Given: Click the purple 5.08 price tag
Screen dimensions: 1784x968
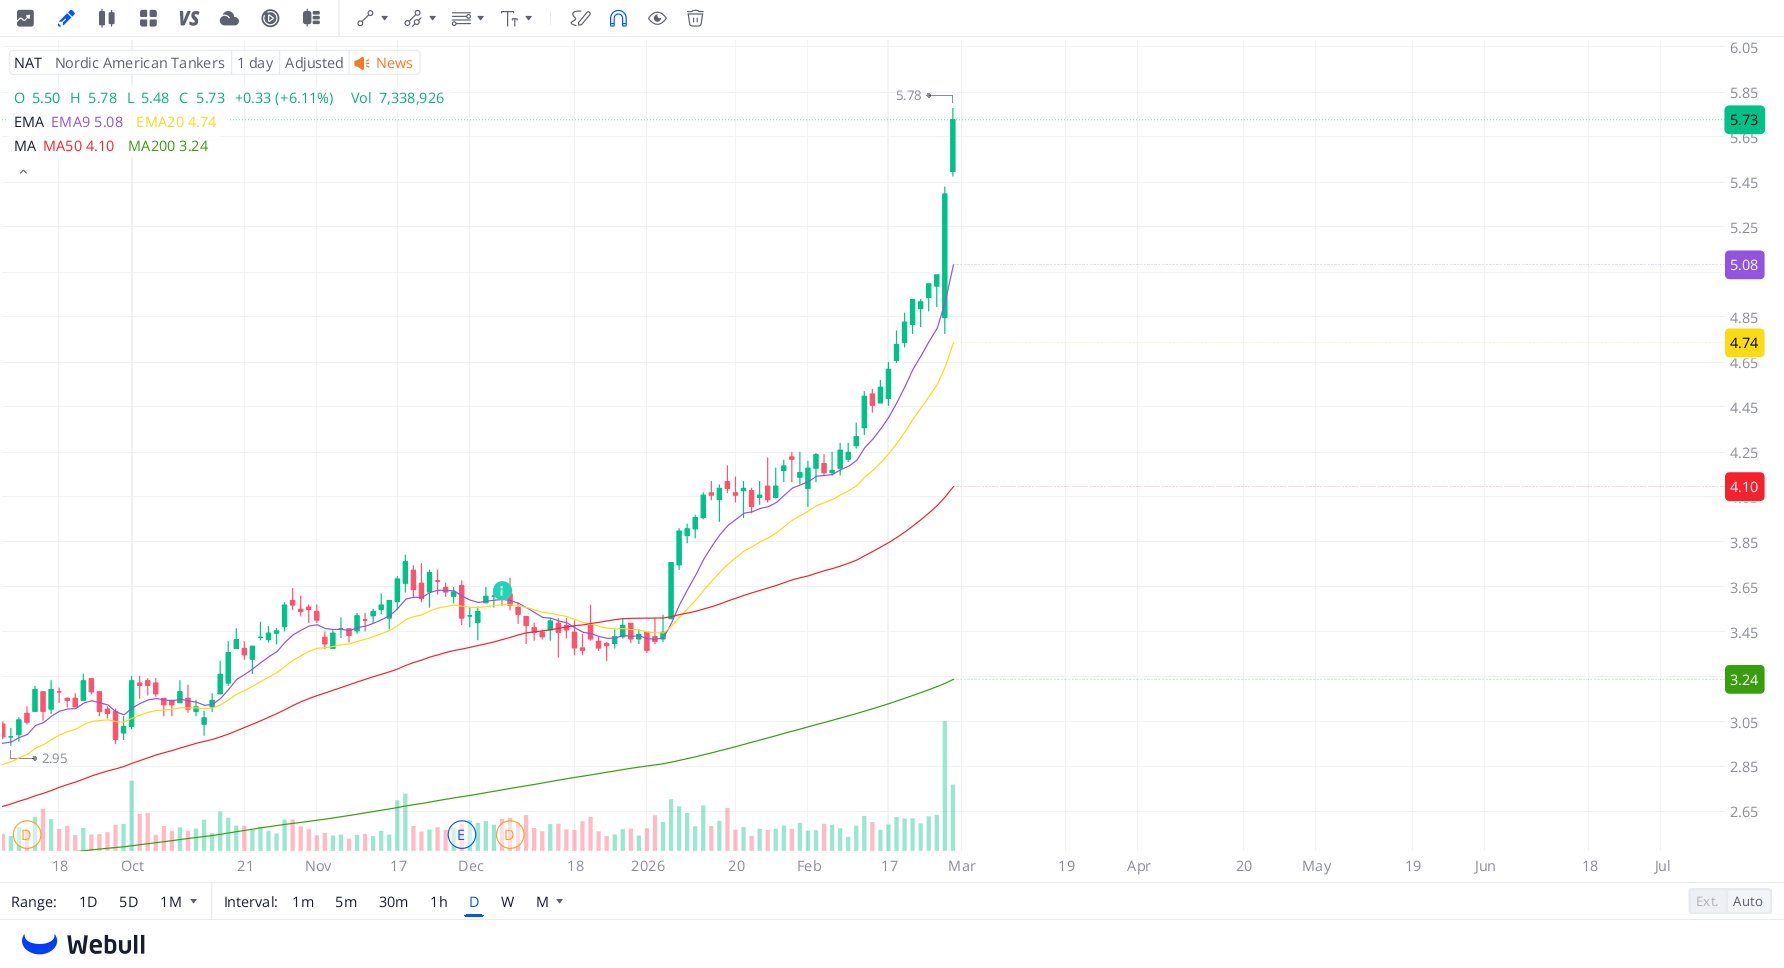Looking at the screenshot, I should click(x=1744, y=265).
